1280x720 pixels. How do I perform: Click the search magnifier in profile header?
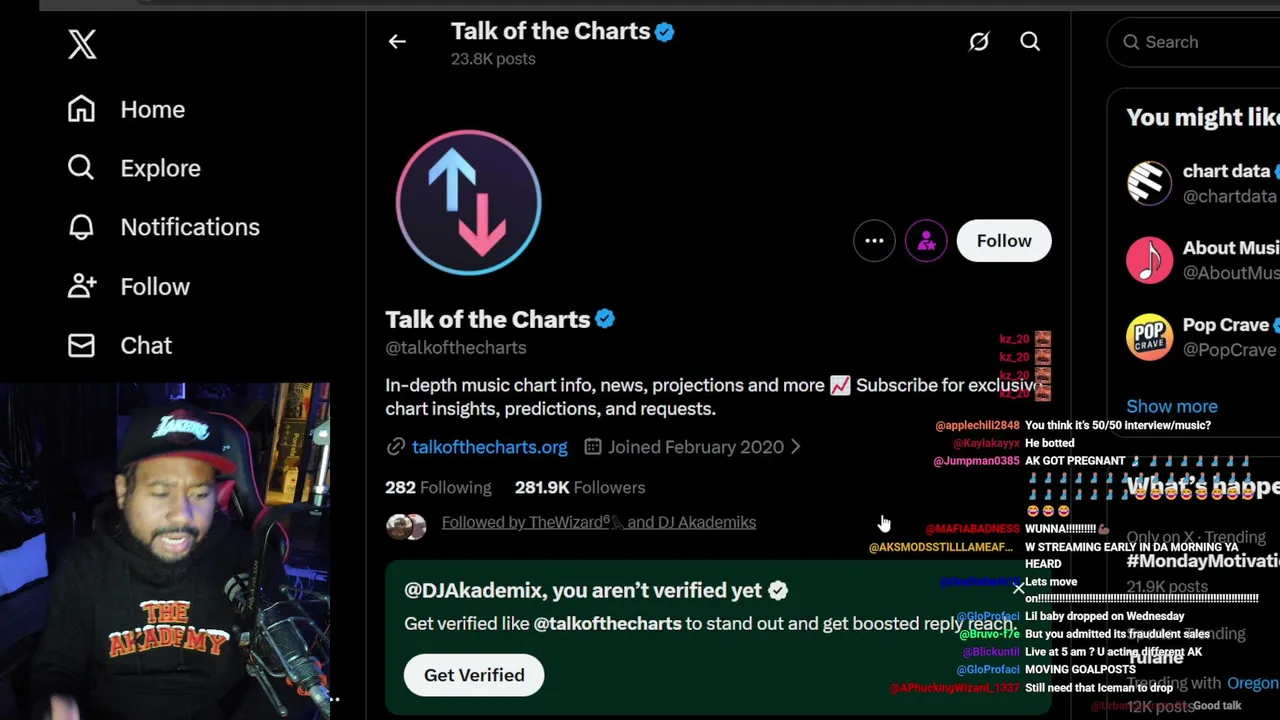point(1030,42)
